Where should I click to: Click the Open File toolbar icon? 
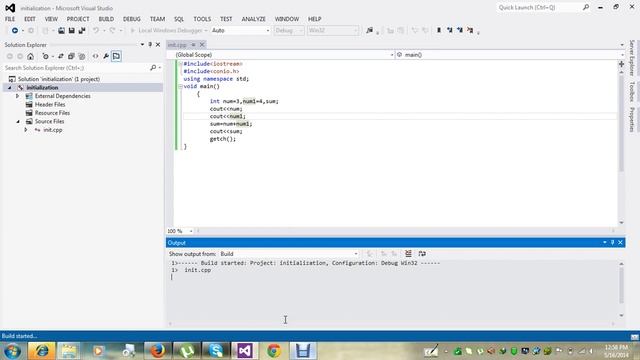[61, 31]
